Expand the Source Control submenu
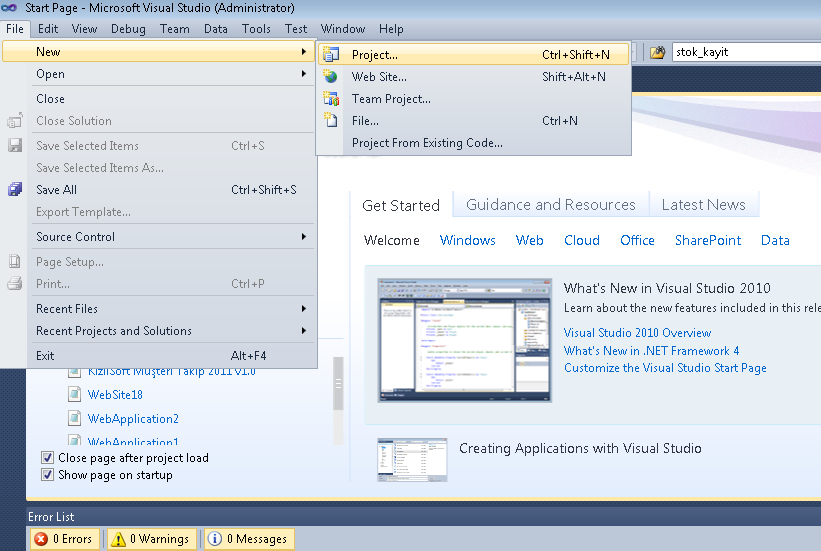The image size is (821, 551). (159, 237)
